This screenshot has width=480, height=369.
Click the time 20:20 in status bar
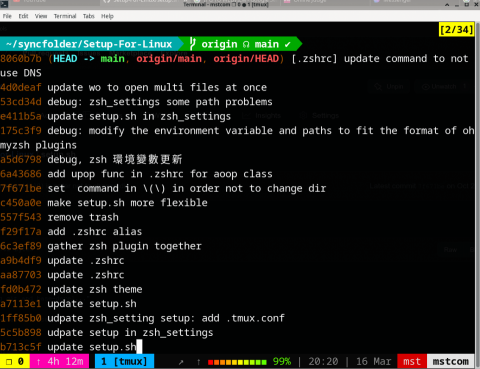323,361
